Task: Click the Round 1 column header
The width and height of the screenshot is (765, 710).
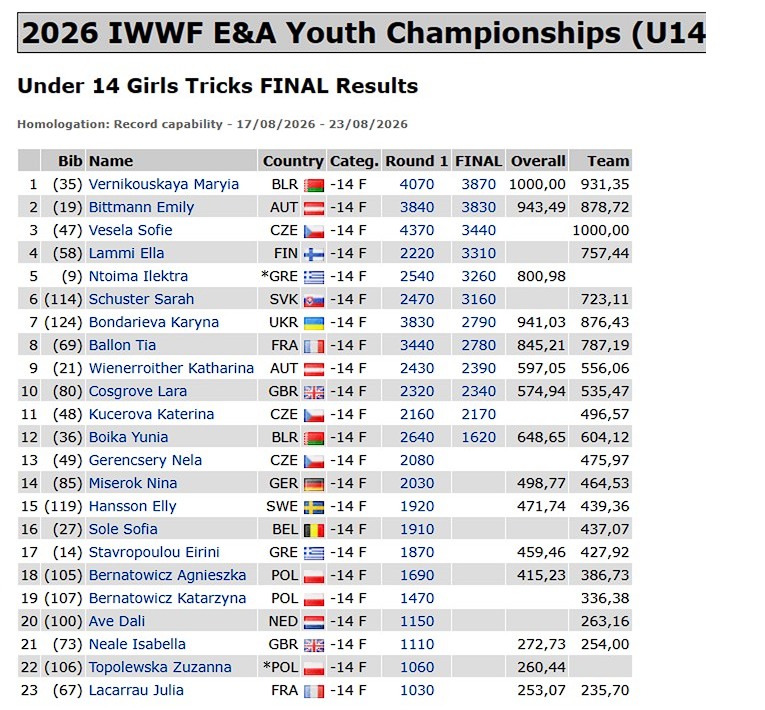Action: coord(417,161)
